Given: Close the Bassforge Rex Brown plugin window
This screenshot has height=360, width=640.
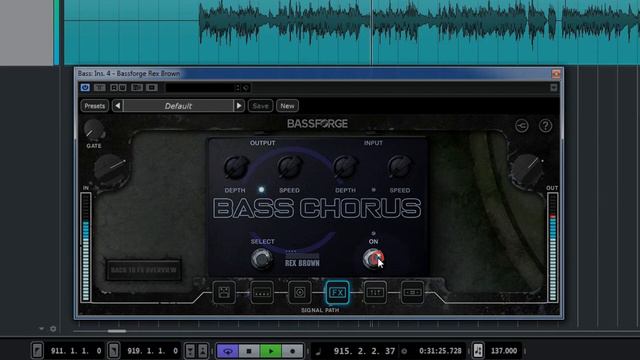Looking at the screenshot, I should 556,73.
